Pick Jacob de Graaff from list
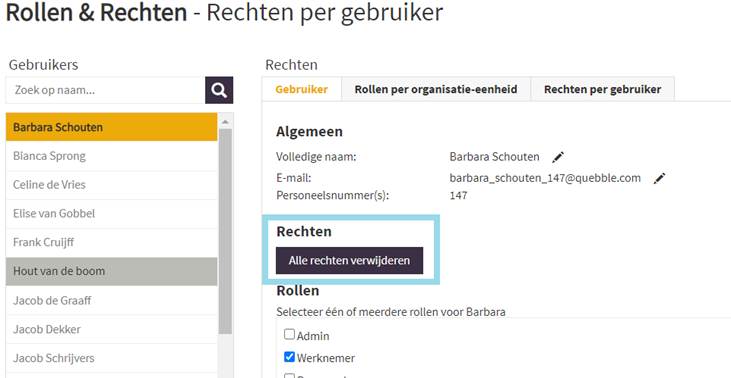This screenshot has height=378, width=731. [x=111, y=300]
